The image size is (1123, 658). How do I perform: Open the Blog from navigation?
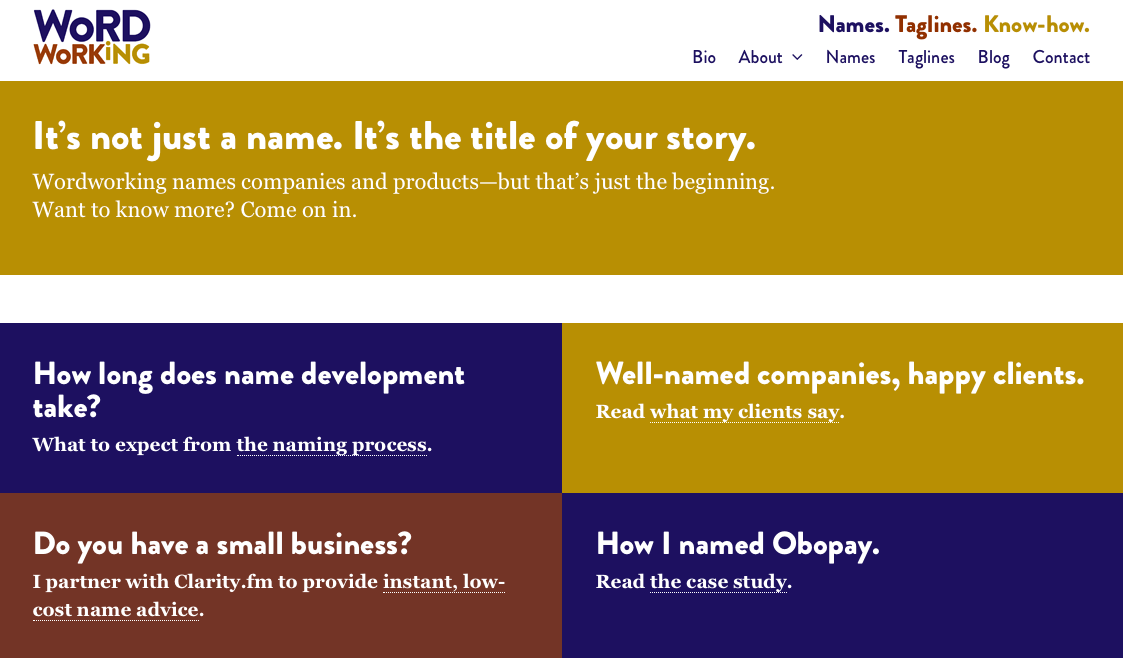tap(993, 57)
